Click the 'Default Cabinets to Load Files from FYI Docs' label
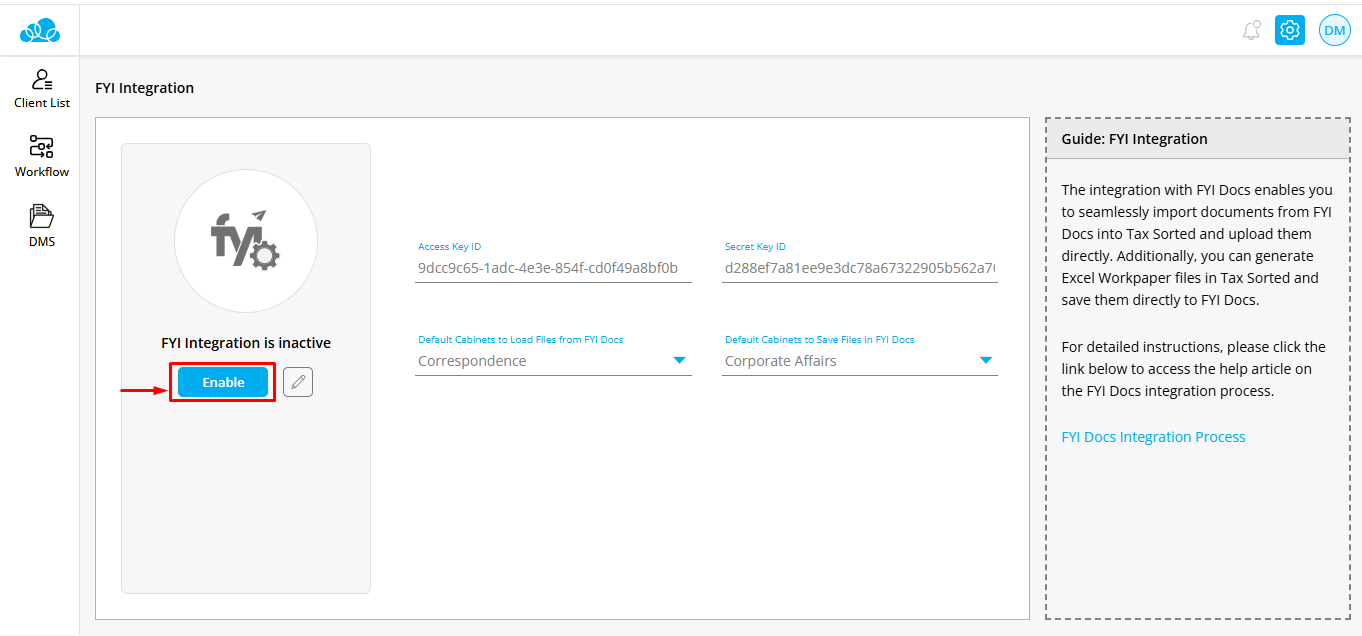Image resolution: width=1362 pixels, height=636 pixels. click(521, 340)
